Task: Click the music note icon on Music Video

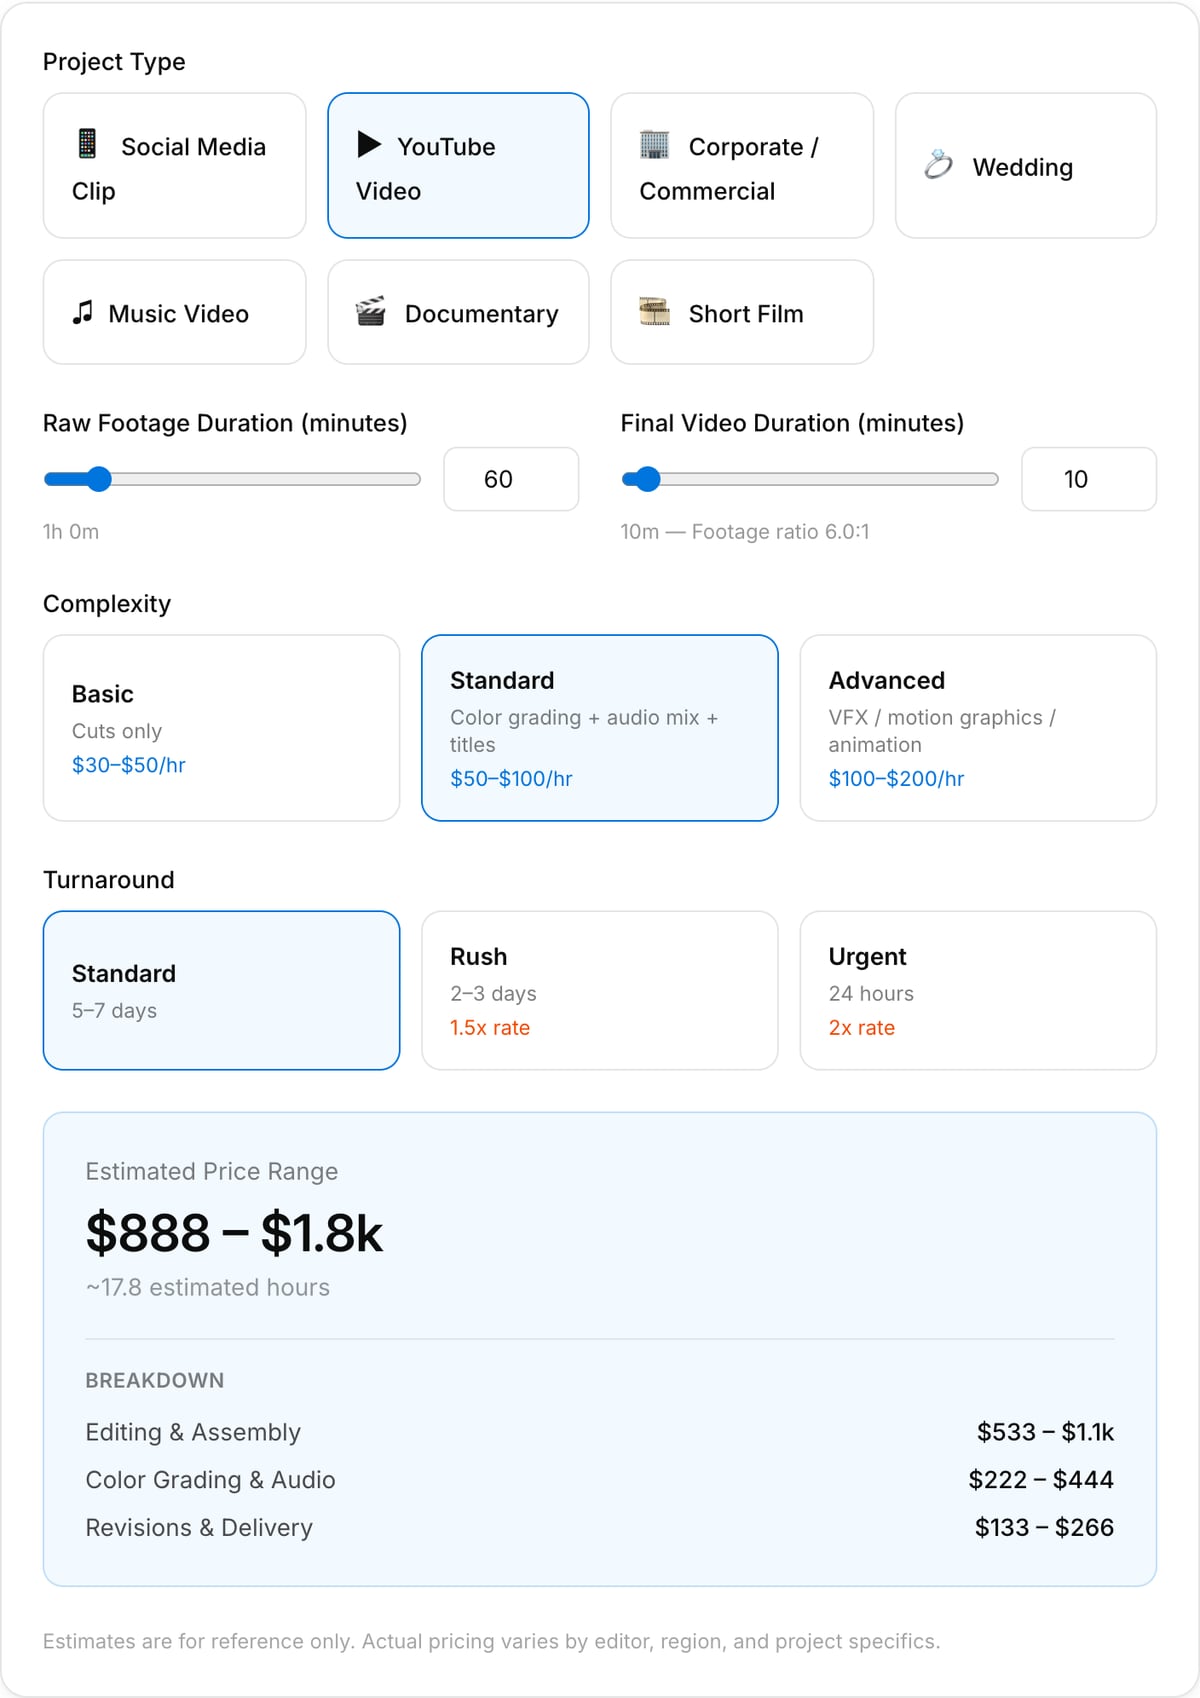Action: click(x=83, y=312)
